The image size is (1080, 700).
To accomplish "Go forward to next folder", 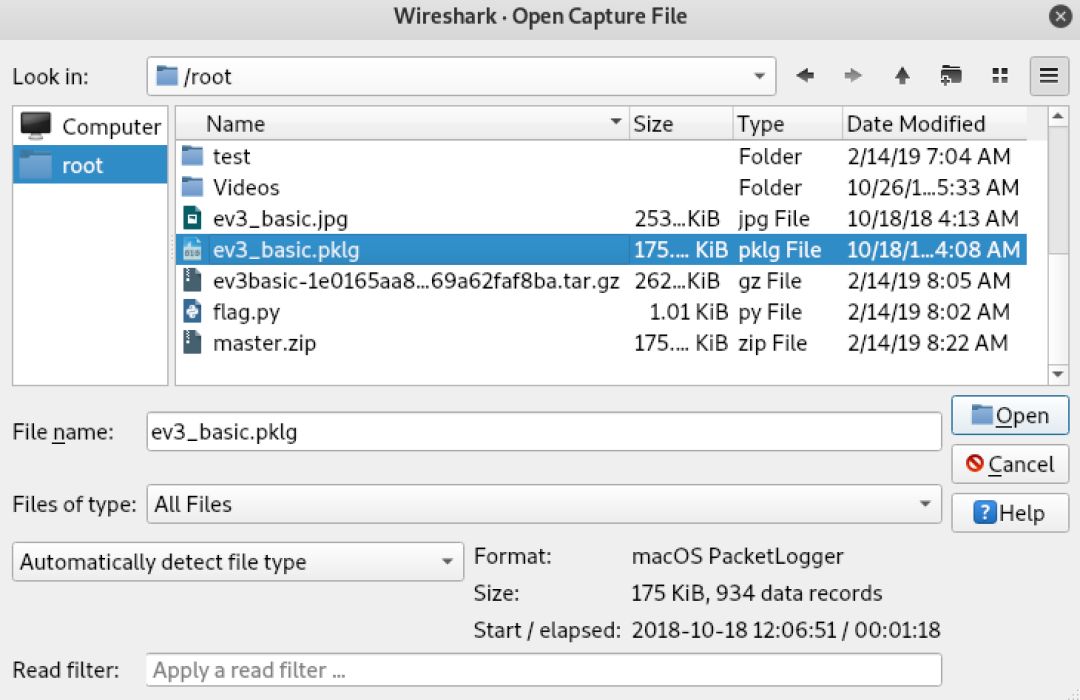I will [x=853, y=75].
